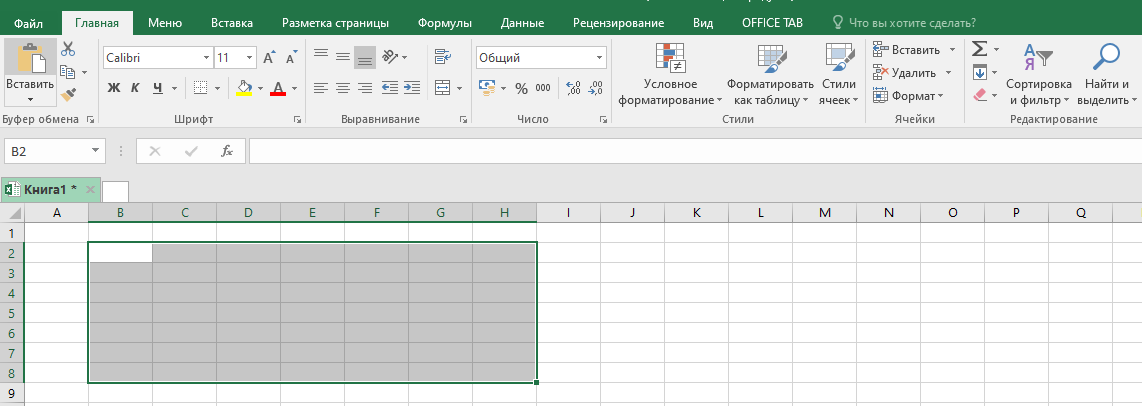This screenshot has width=1142, height=406.
Task: Open Форматировать как таблицу gallery
Action: 770,73
